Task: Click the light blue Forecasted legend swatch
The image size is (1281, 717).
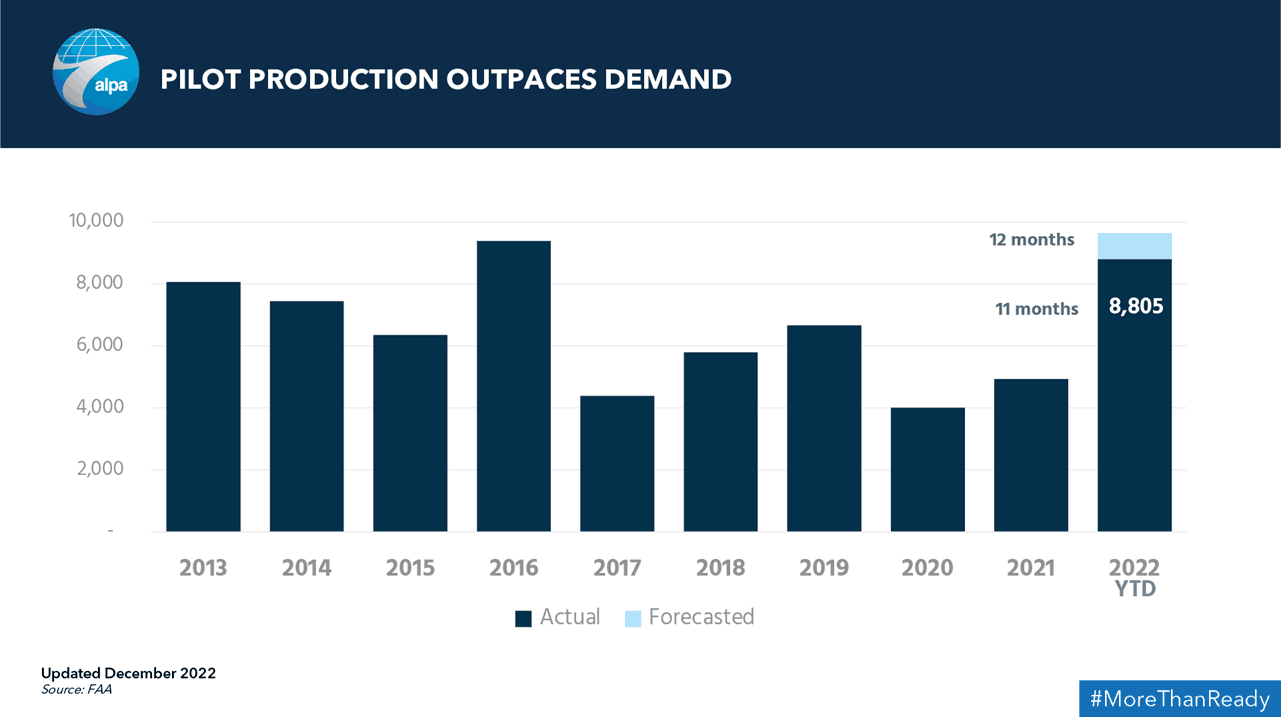Action: point(633,619)
